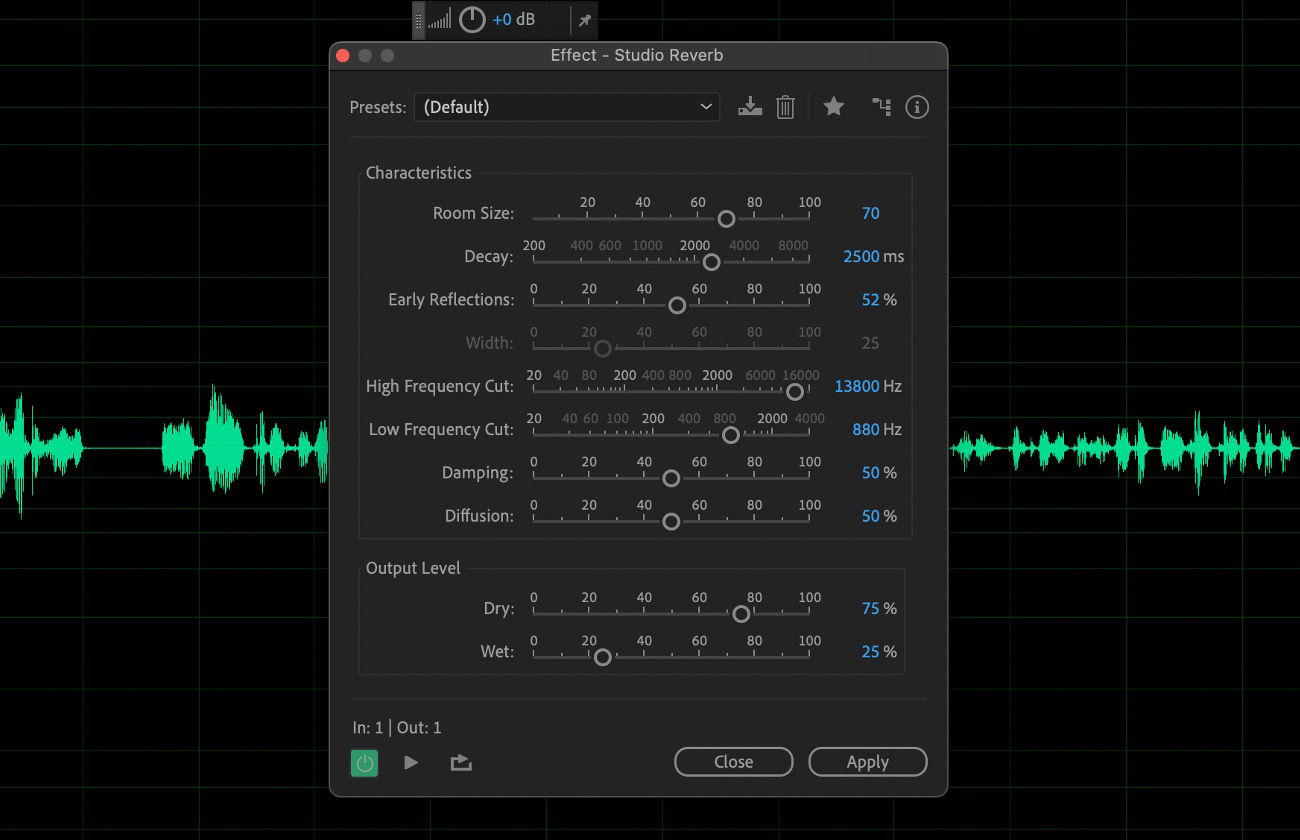Save the current settings as a preset
1300x840 pixels.
750,107
